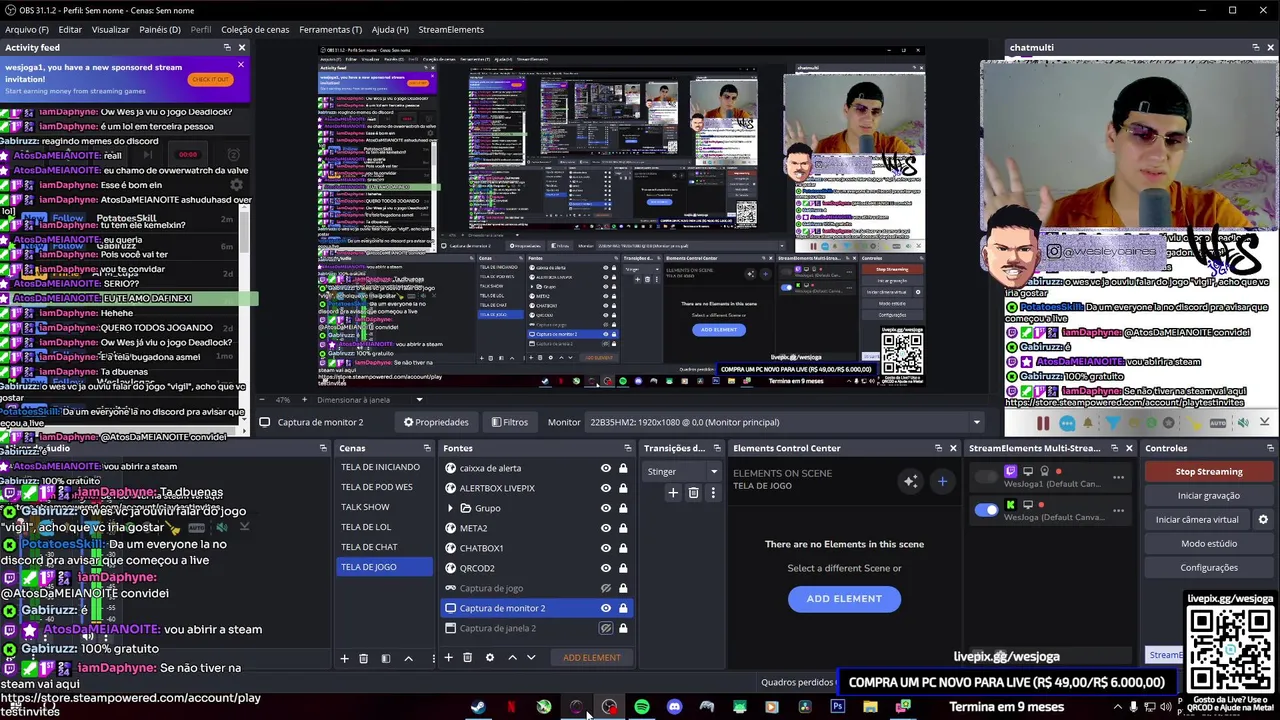The width and height of the screenshot is (1280, 720).
Task: Click Stop Streaming button
Action: pos(1209,471)
